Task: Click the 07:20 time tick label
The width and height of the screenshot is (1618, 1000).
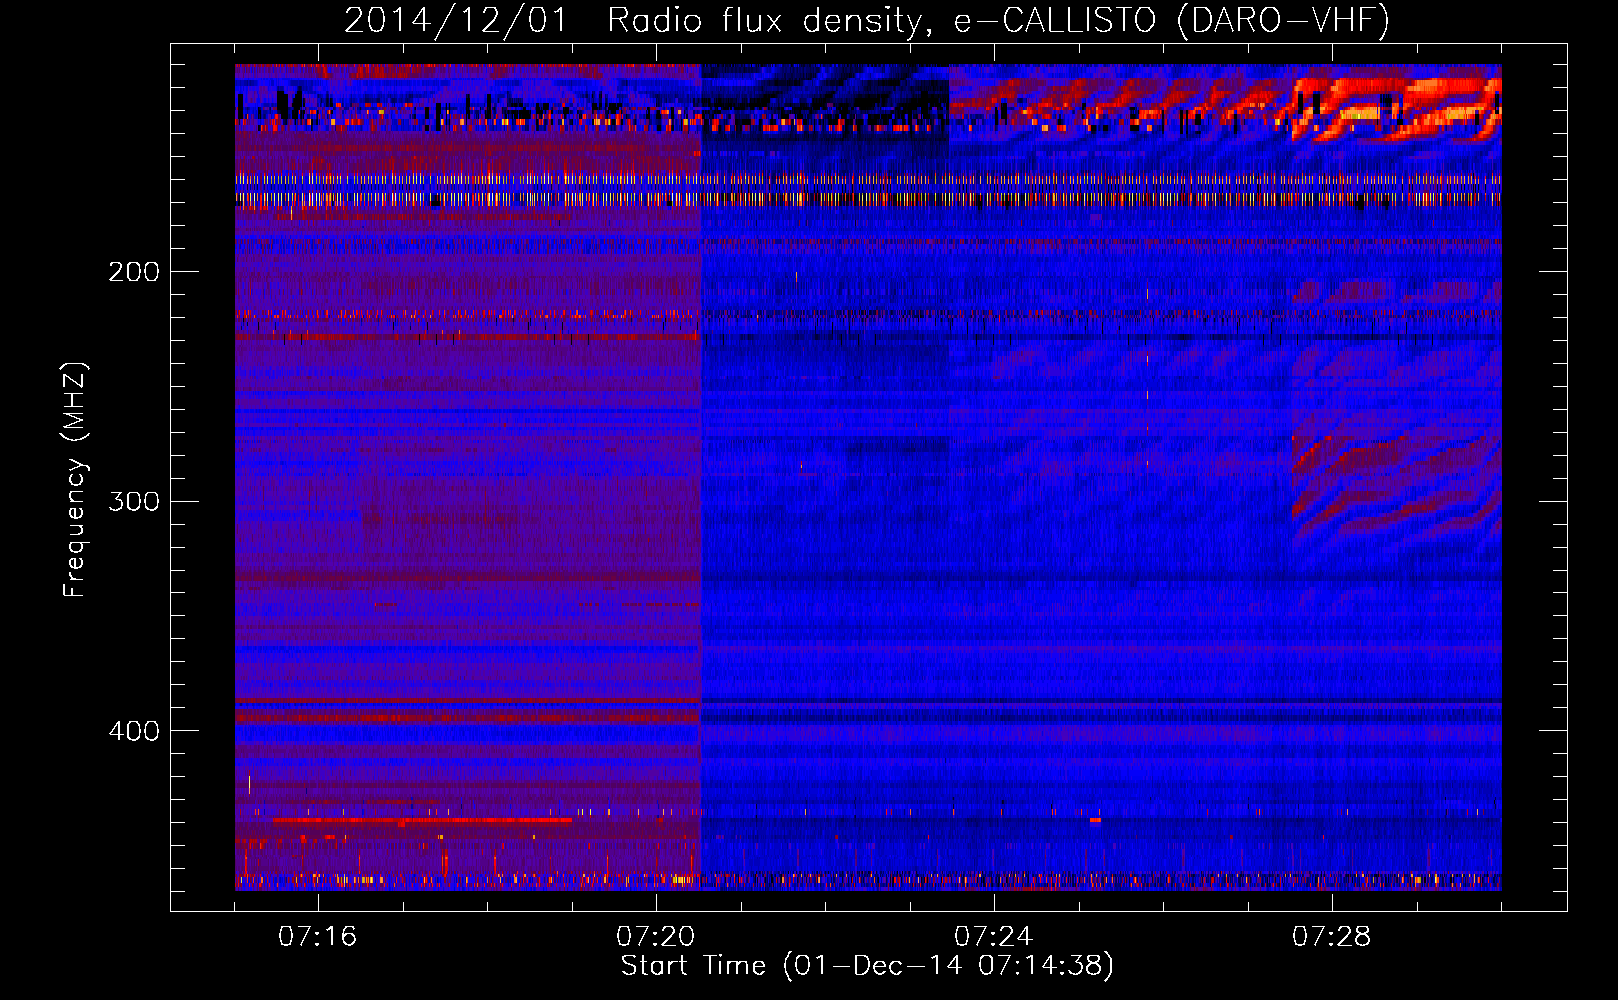Action: point(655,937)
